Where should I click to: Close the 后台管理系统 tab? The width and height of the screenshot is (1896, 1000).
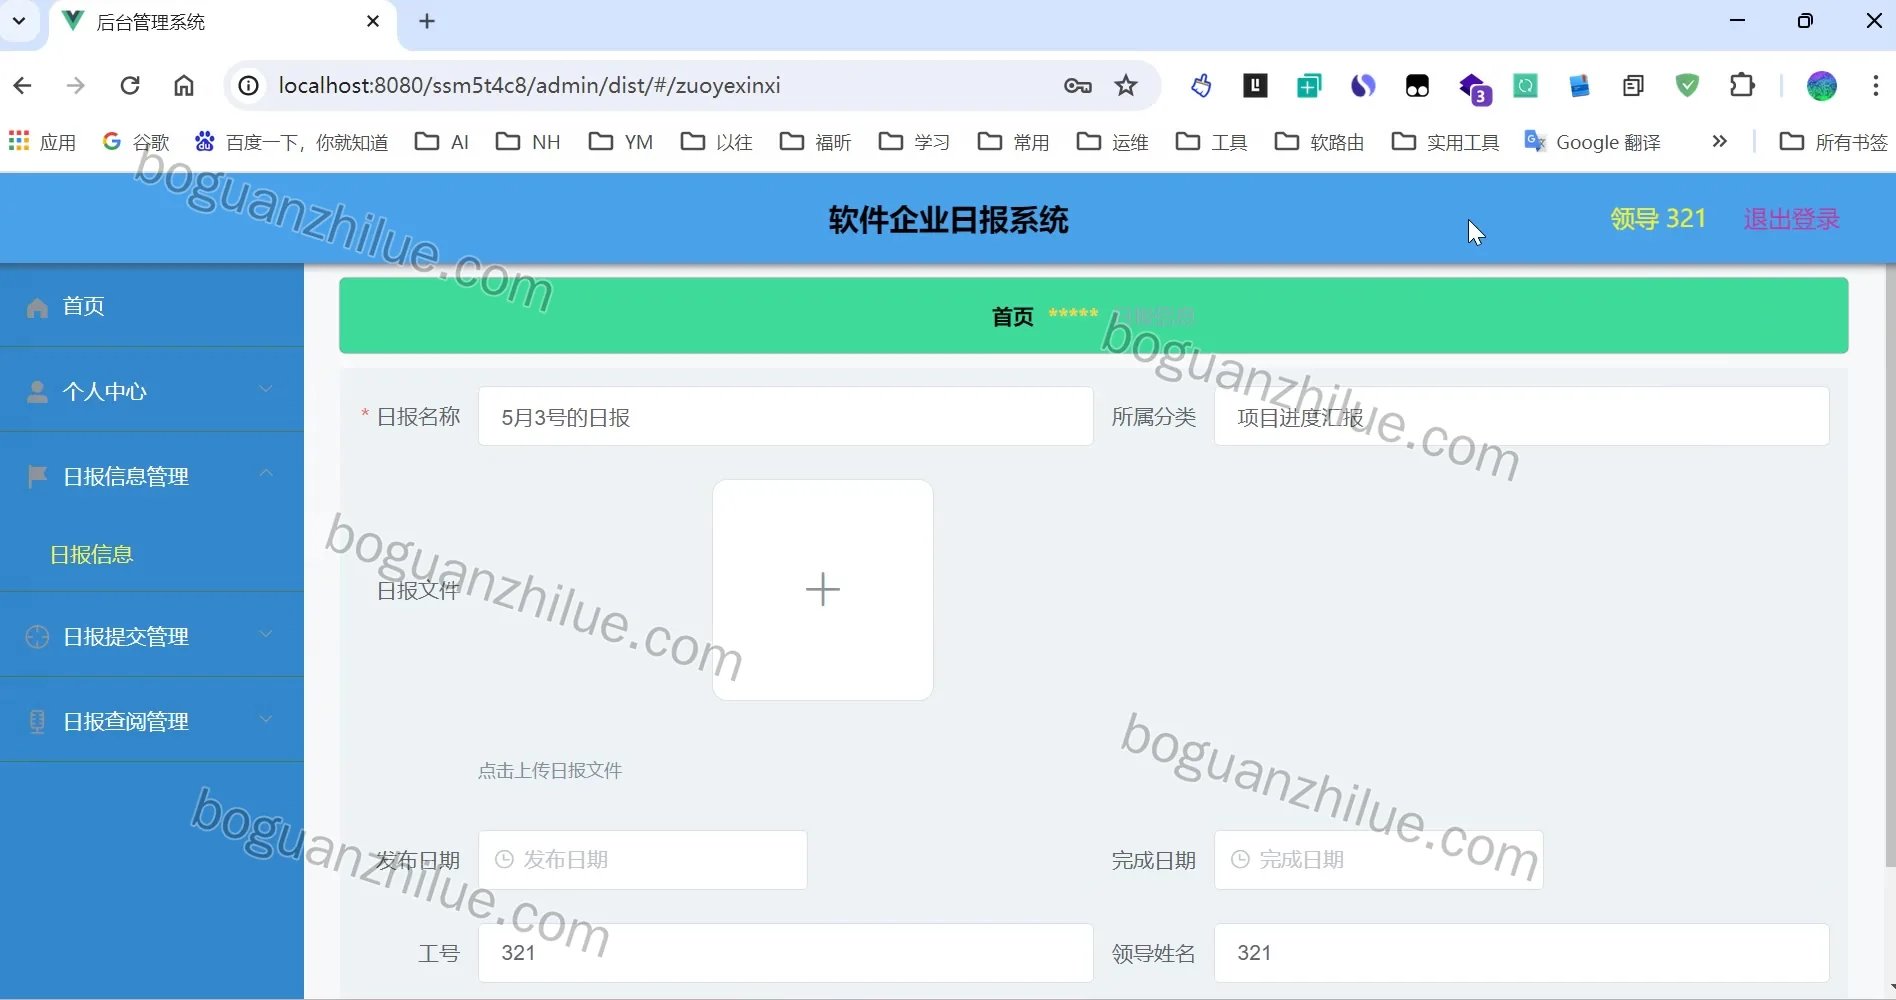coord(373,22)
